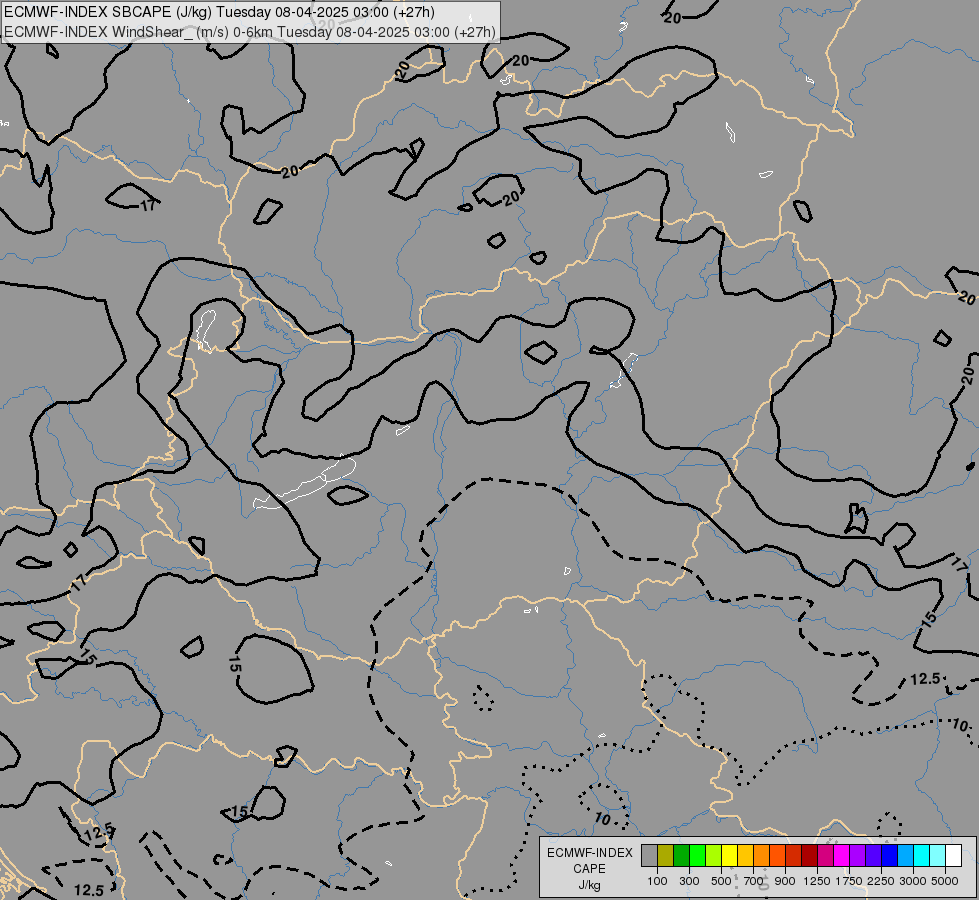Choose the orange legend swatch above 700

coord(762,856)
